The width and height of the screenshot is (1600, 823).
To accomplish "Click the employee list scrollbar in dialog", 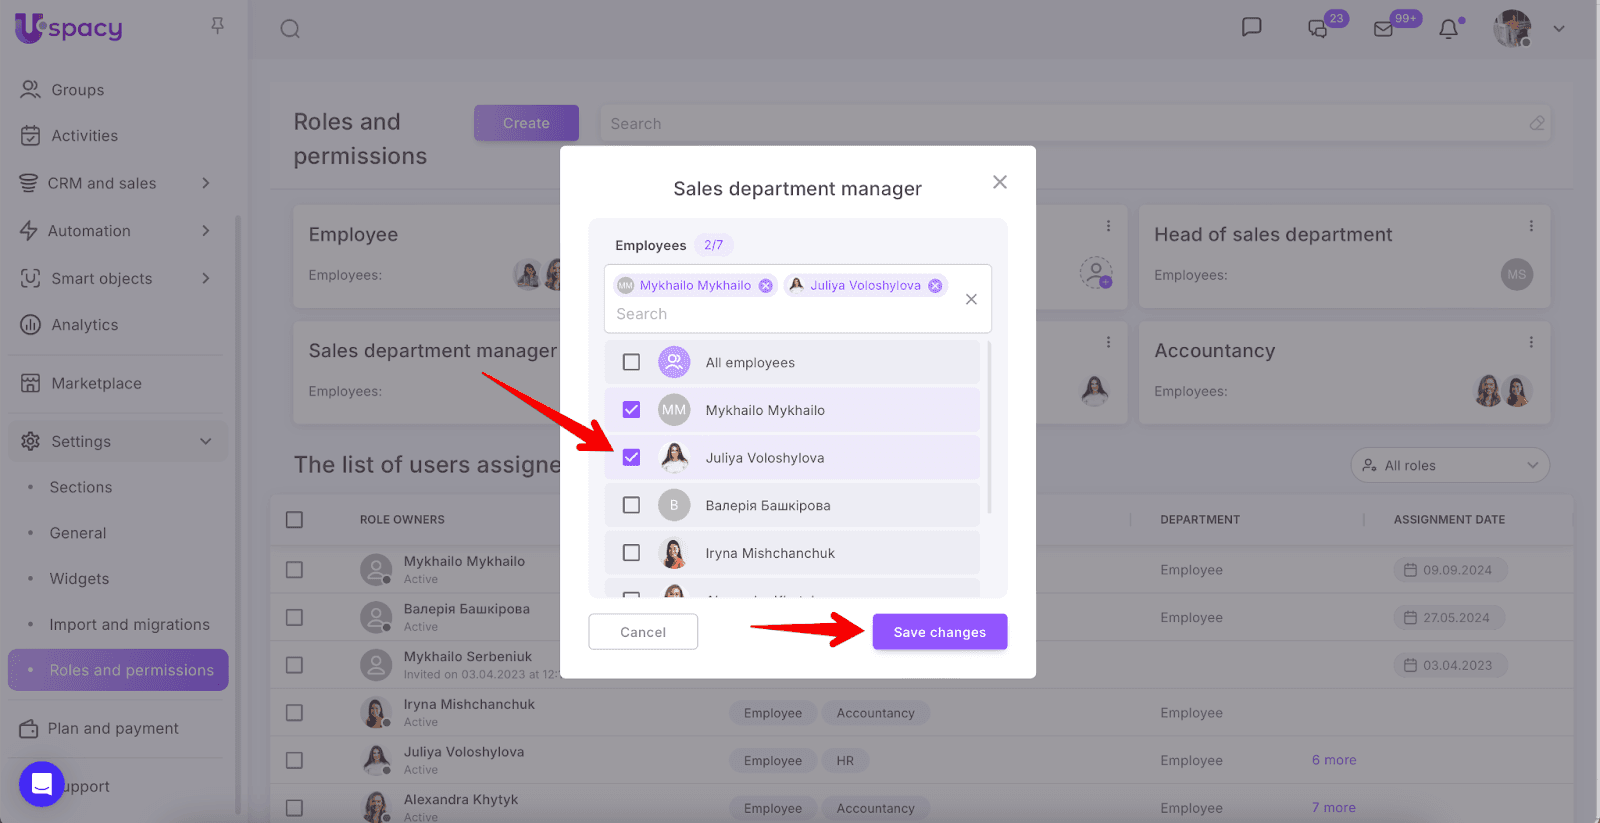I will [989, 430].
